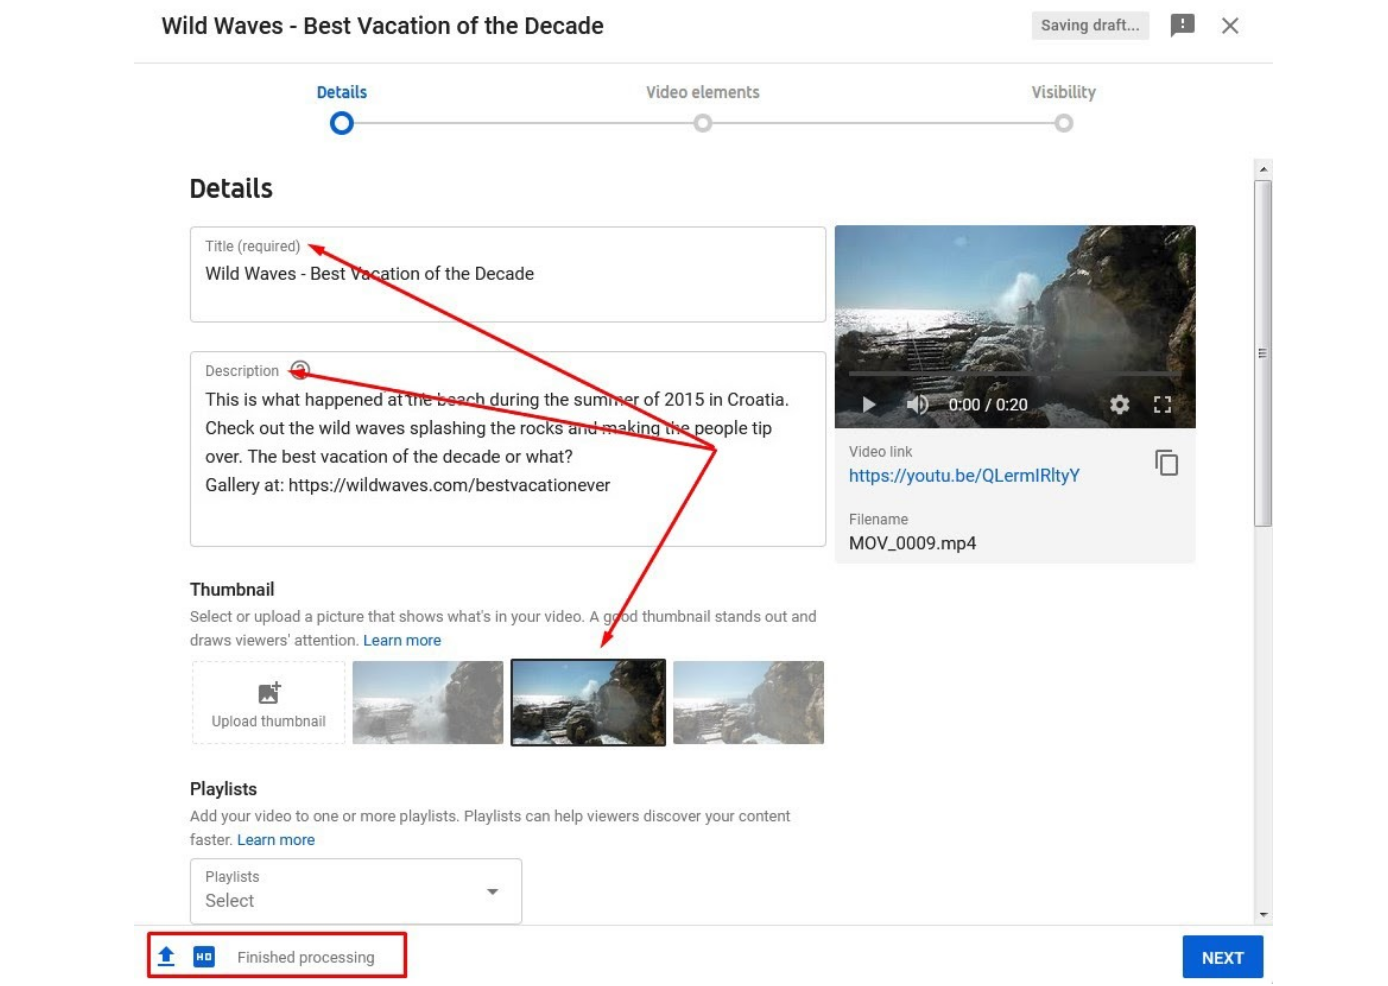This screenshot has width=1388, height=986.
Task: Click the scrollbar down arrow
Action: [x=1263, y=915]
